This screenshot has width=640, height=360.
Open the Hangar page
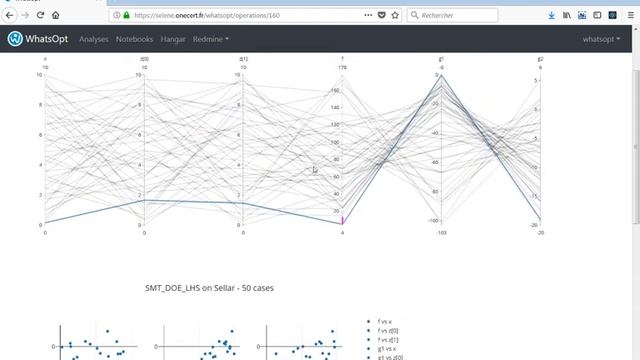173,39
